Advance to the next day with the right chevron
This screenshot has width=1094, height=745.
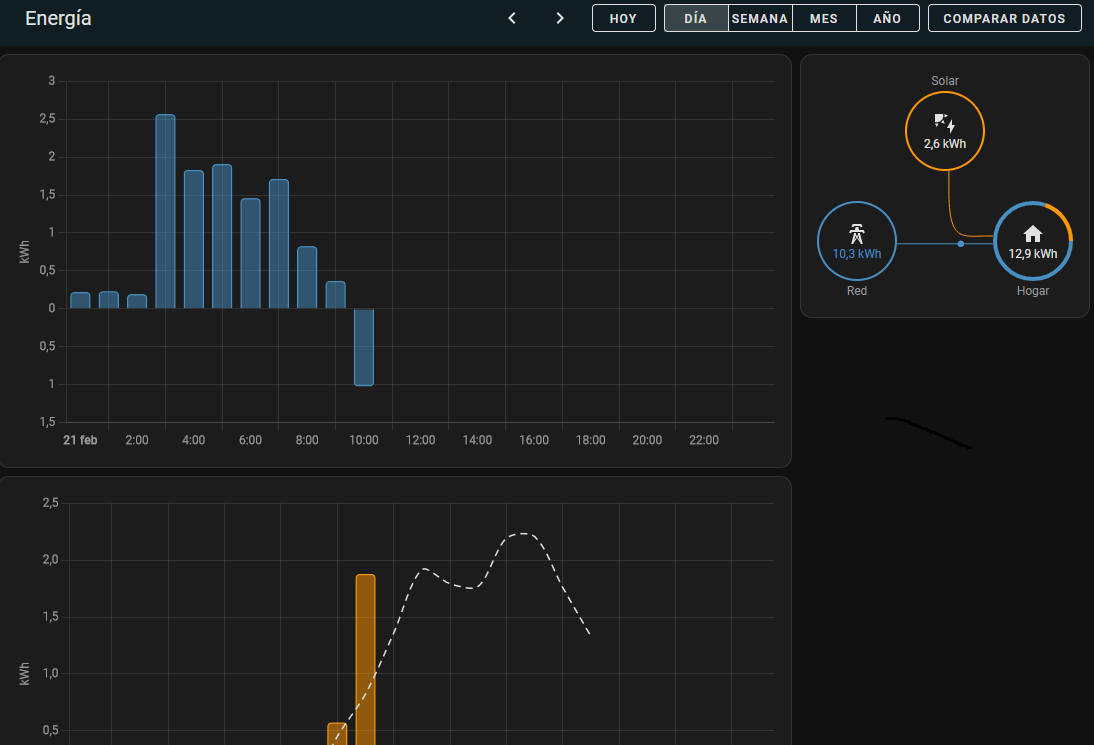coord(560,18)
